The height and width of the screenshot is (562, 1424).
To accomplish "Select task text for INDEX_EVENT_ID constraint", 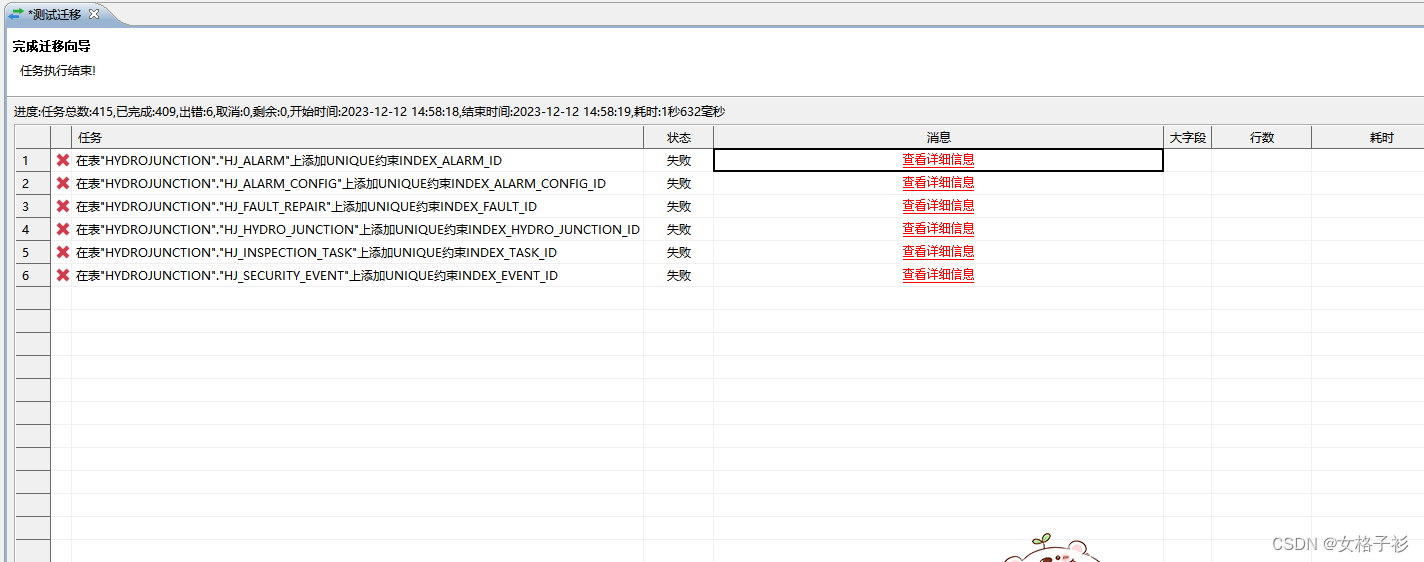I will [317, 275].
